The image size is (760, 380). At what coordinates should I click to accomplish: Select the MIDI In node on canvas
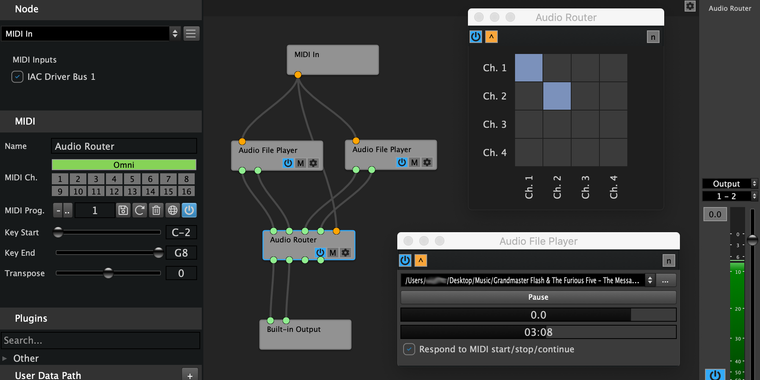click(x=332, y=60)
